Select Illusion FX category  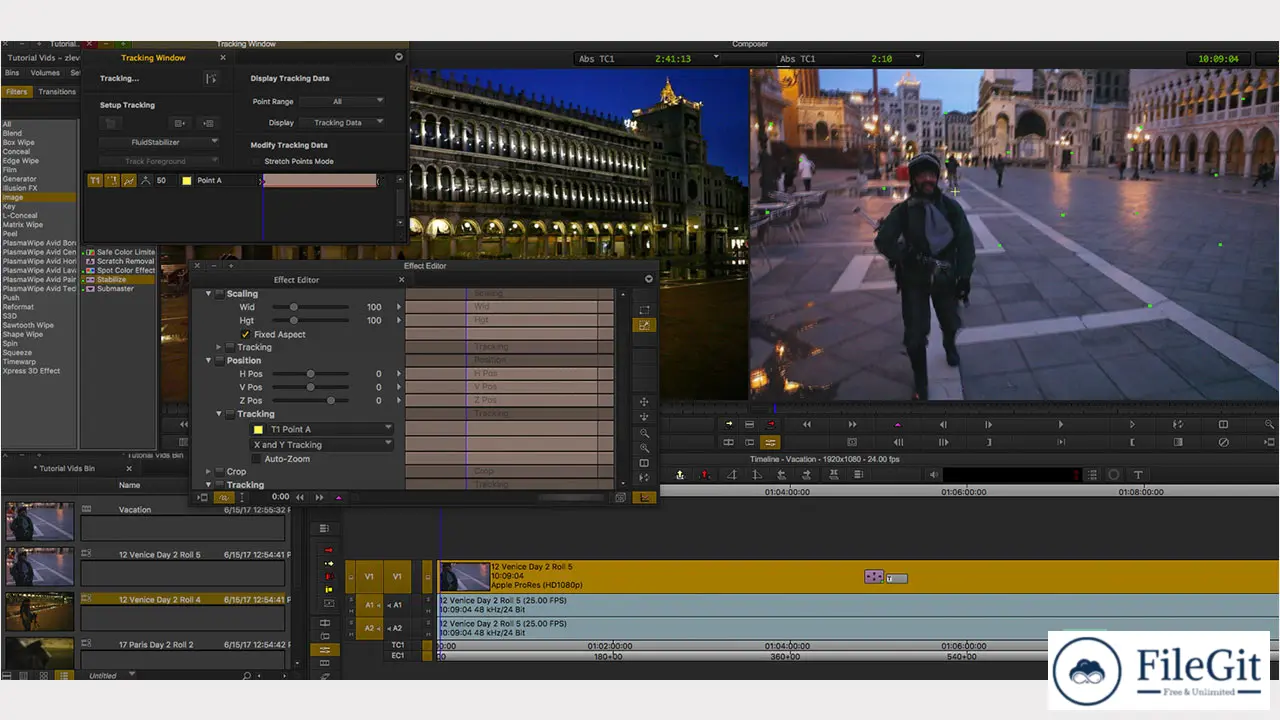click(x=20, y=188)
